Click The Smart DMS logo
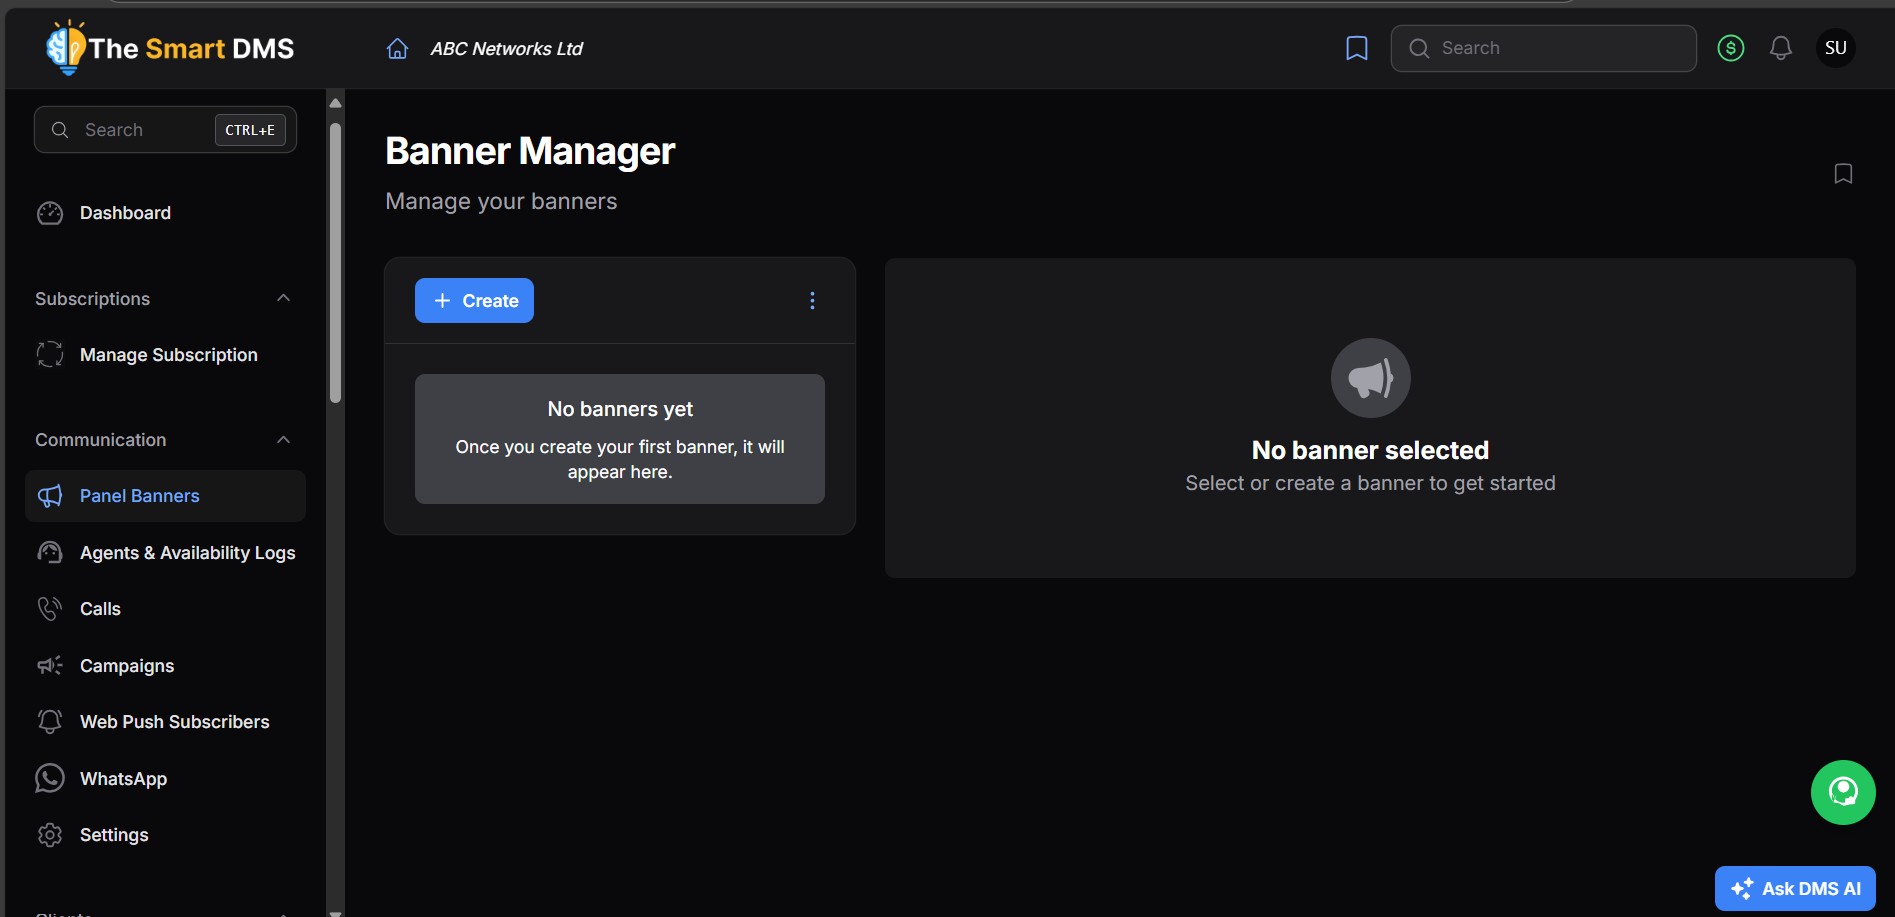This screenshot has height=917, width=1895. point(170,48)
